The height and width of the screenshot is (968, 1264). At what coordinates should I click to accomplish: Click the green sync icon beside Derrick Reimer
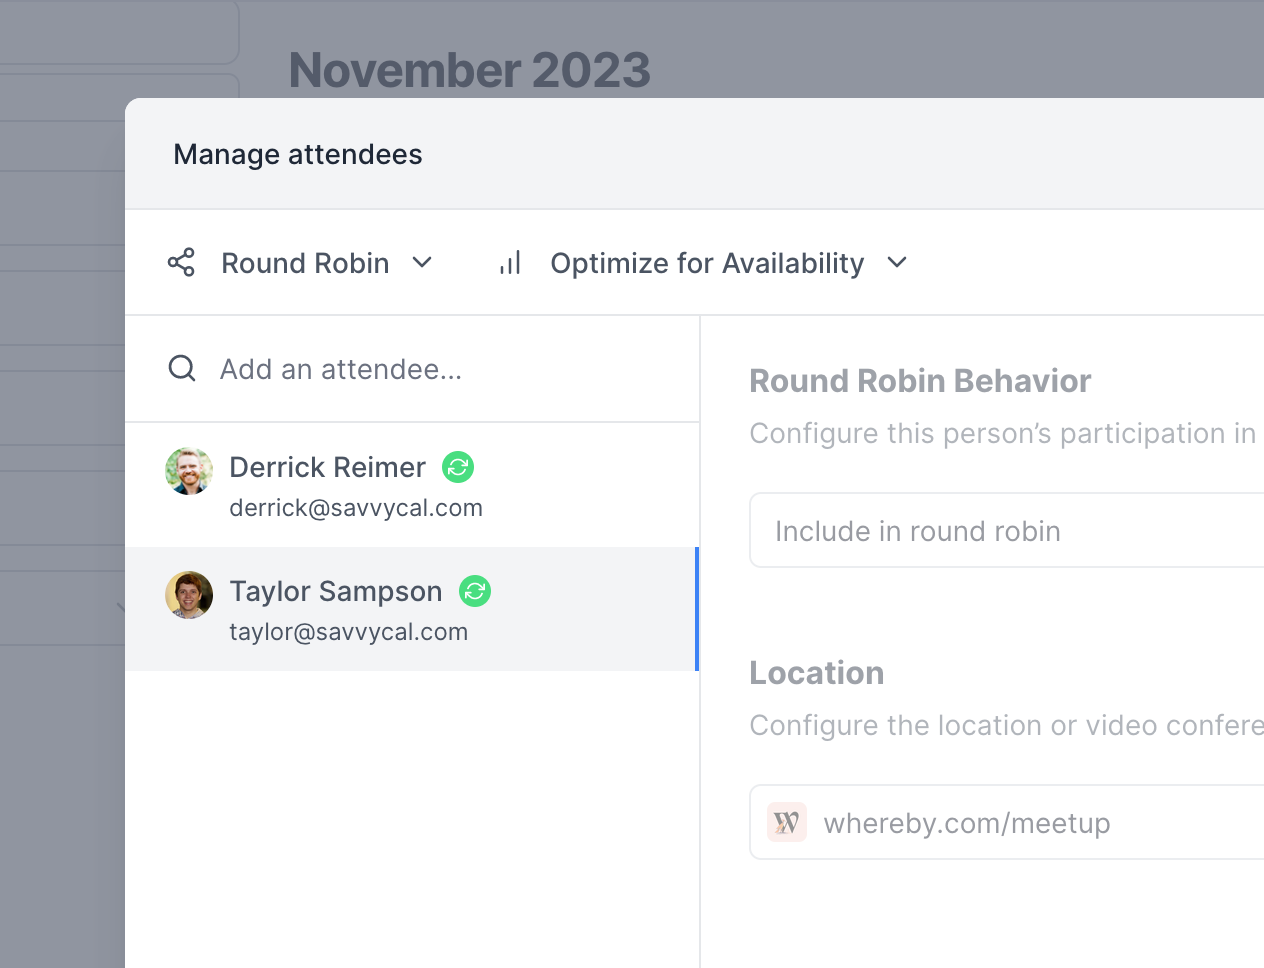point(457,467)
